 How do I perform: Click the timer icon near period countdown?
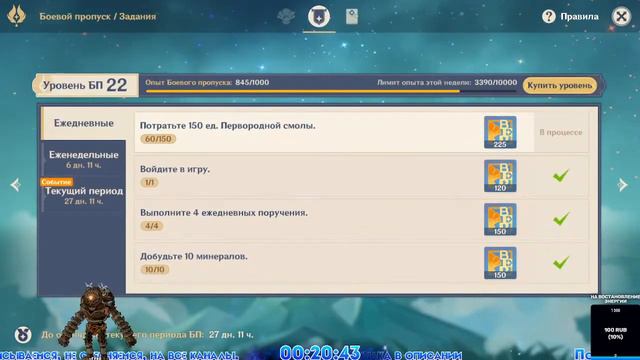click(23, 335)
